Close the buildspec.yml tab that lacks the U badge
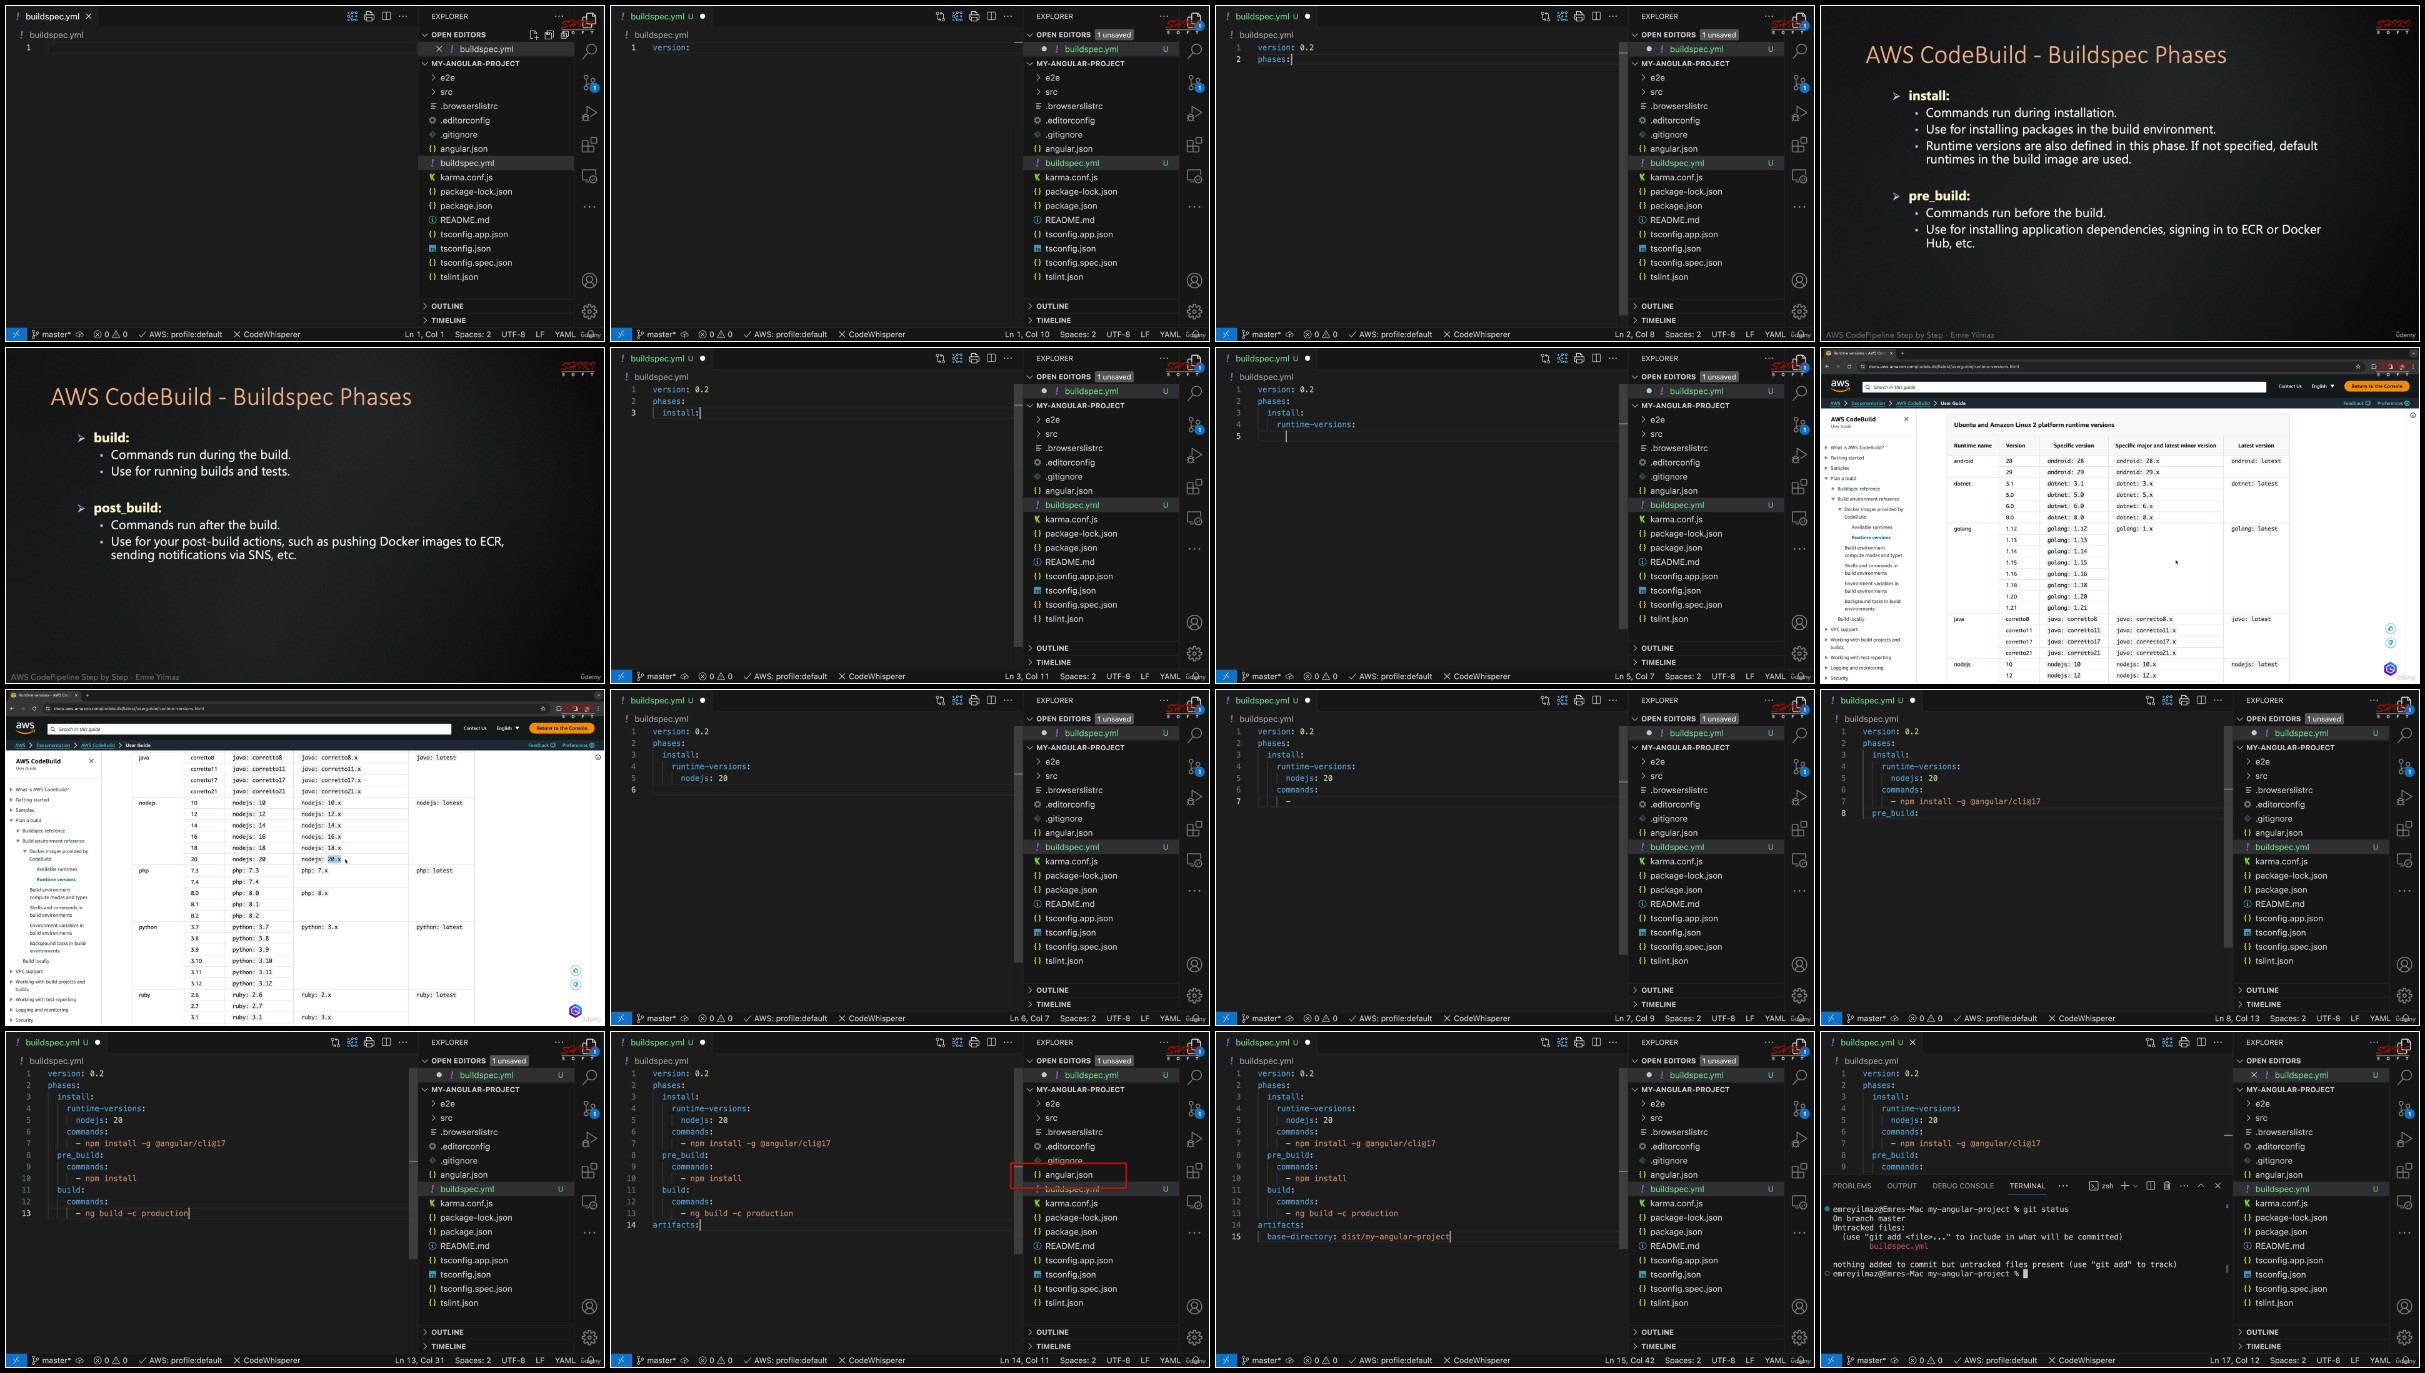The width and height of the screenshot is (2425, 1373). tap(89, 17)
